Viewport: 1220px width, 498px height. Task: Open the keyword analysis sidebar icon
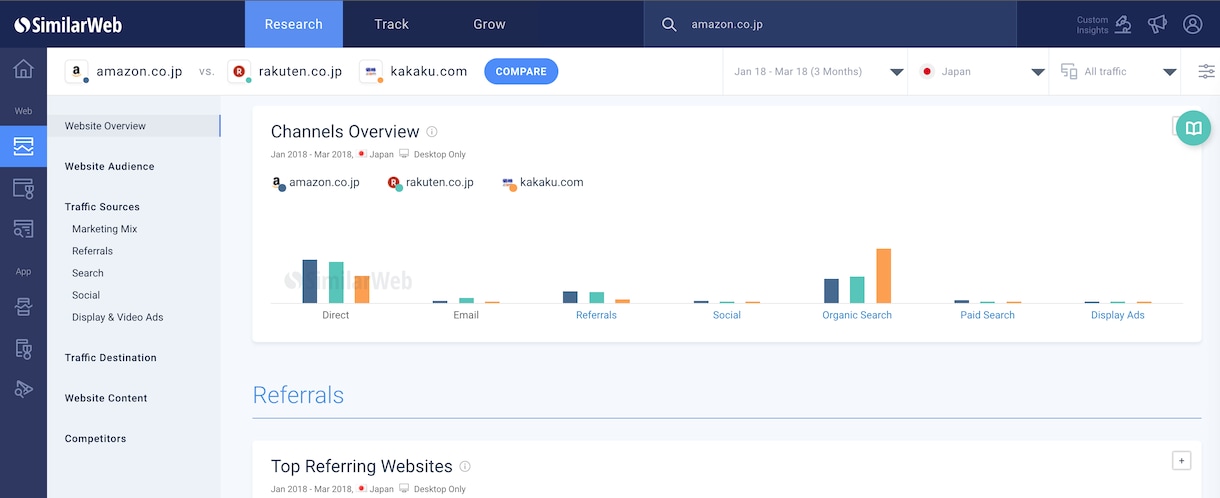point(23,229)
